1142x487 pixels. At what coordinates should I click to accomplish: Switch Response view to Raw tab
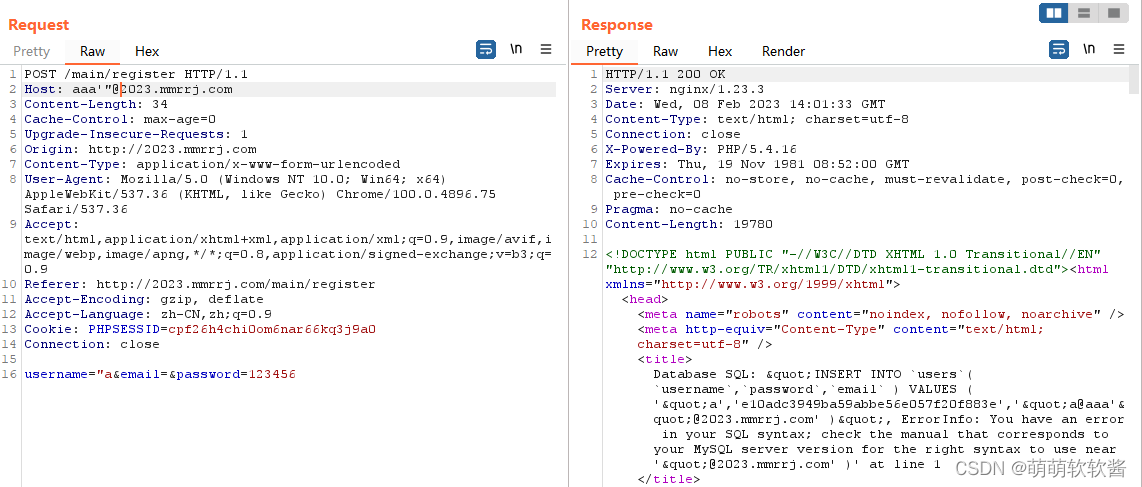click(x=666, y=51)
